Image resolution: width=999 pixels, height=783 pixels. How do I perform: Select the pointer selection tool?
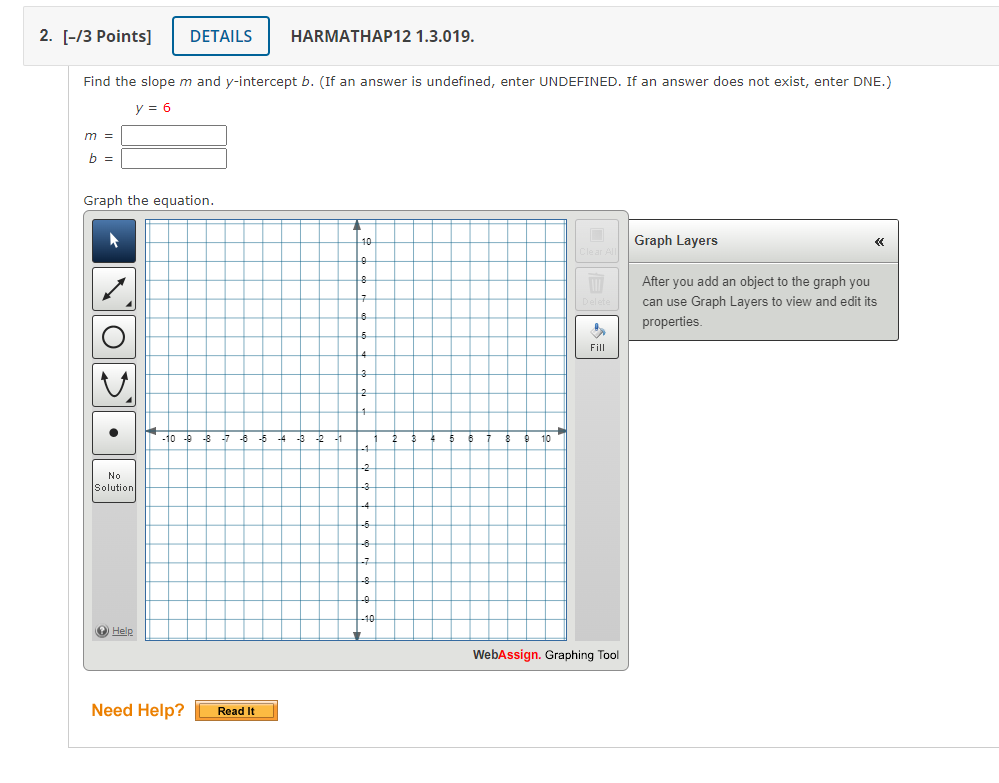(113, 240)
